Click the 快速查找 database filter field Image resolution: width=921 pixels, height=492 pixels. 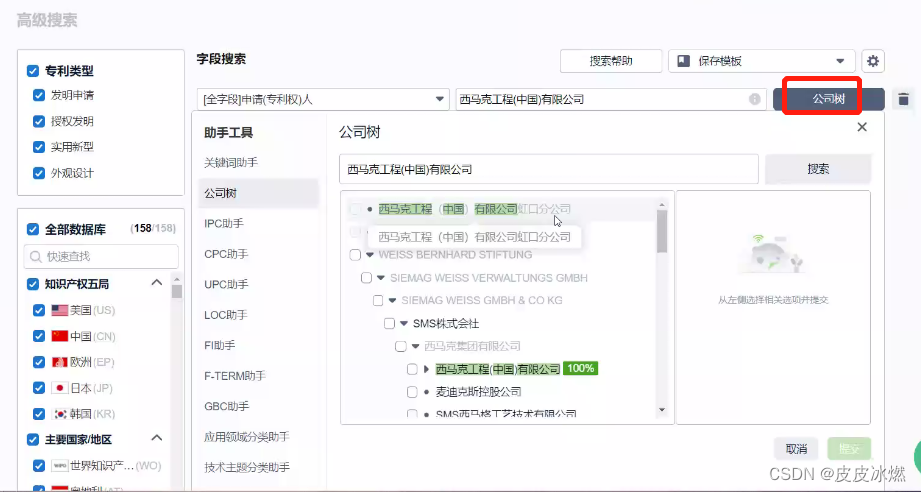point(101,257)
